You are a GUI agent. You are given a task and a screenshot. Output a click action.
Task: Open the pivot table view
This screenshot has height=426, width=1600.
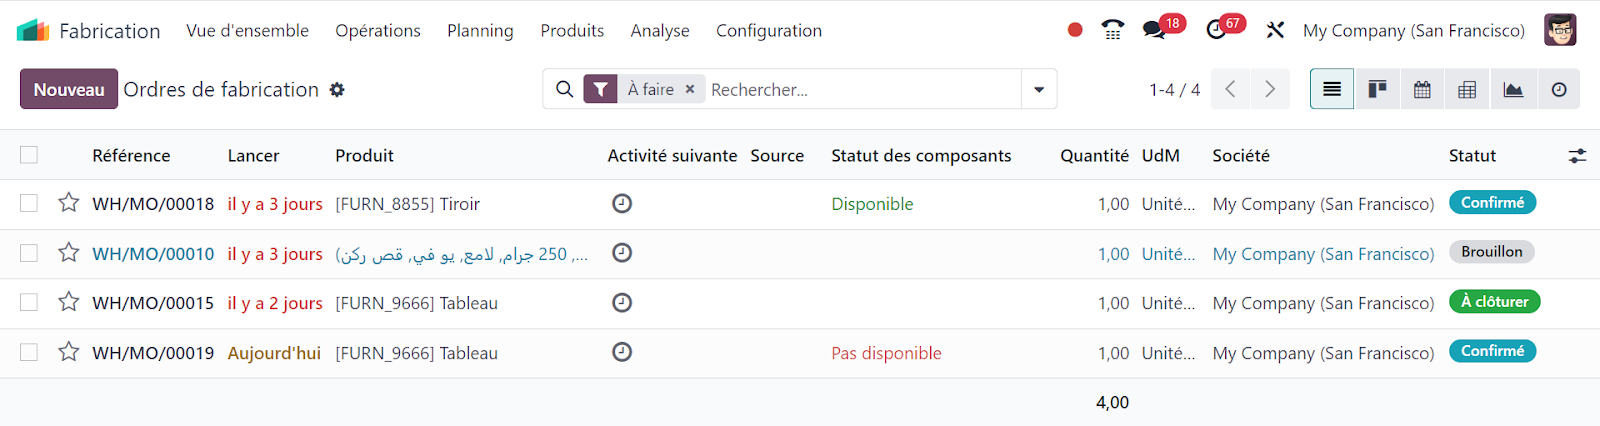click(1467, 89)
